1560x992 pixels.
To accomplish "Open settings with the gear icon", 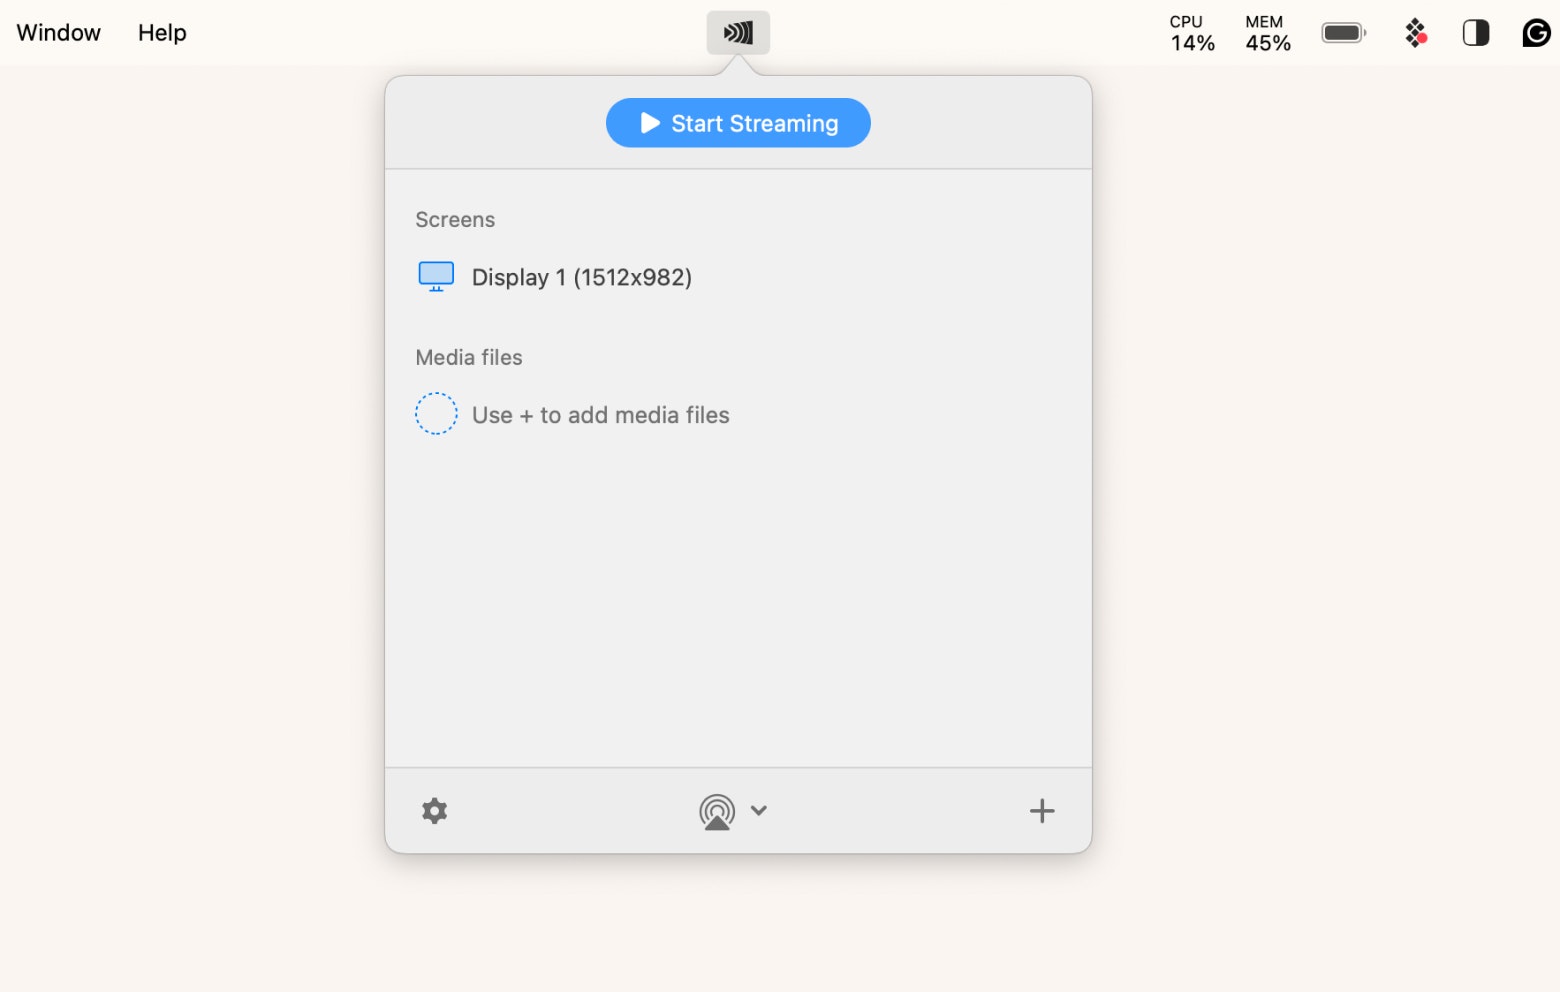I will click(434, 811).
